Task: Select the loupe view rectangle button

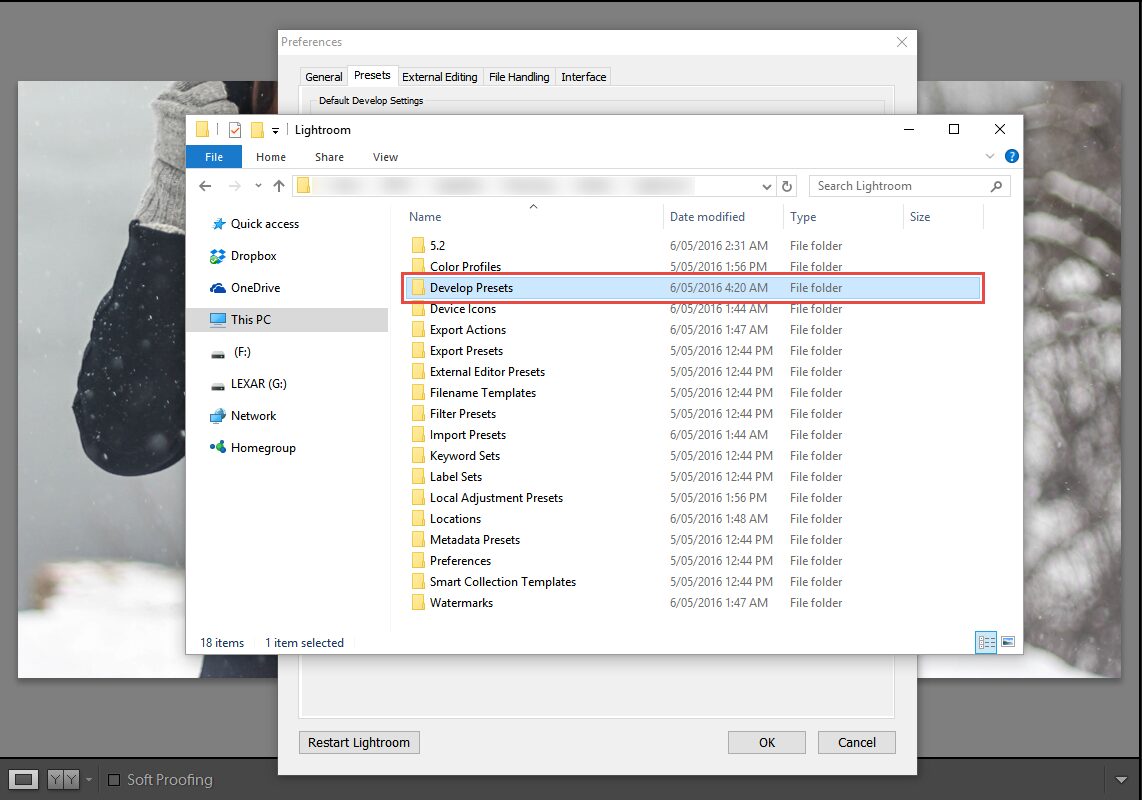Action: [x=23, y=780]
